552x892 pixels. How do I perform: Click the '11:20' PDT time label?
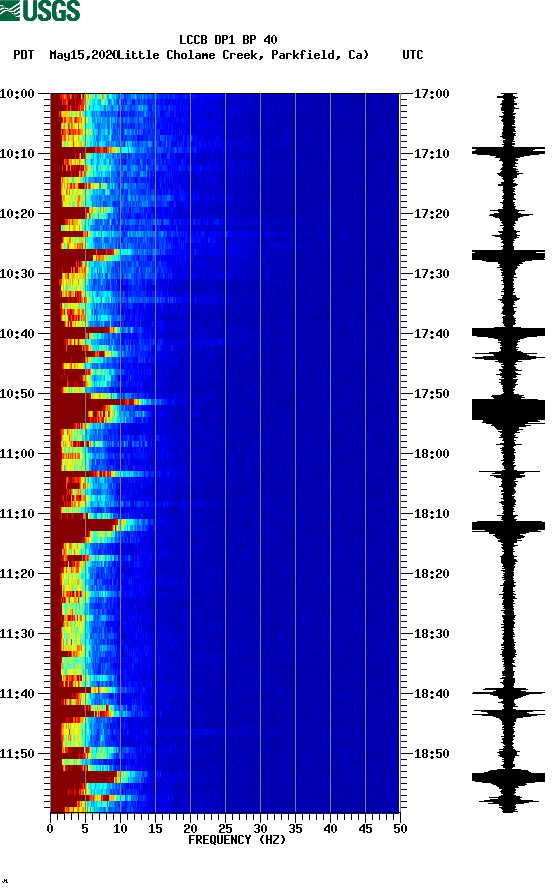point(17,574)
